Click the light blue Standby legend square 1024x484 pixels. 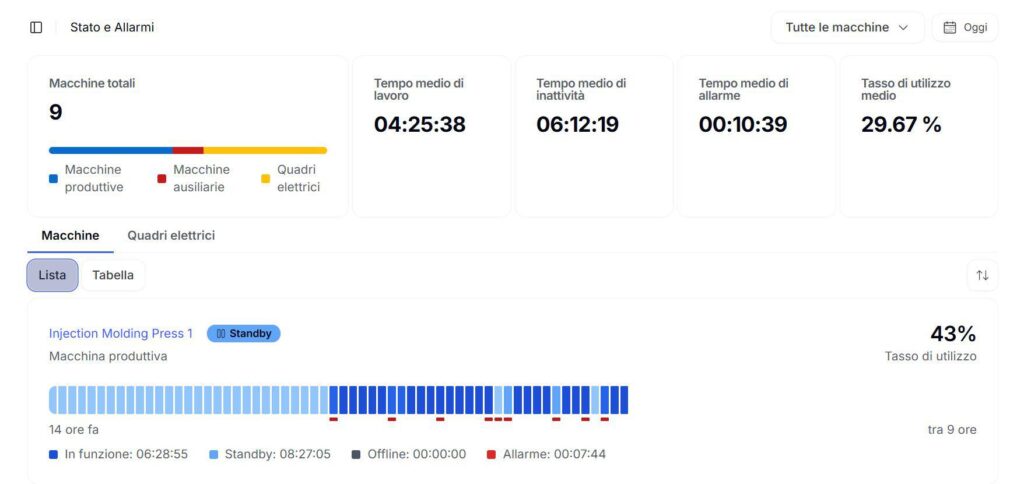coord(214,455)
